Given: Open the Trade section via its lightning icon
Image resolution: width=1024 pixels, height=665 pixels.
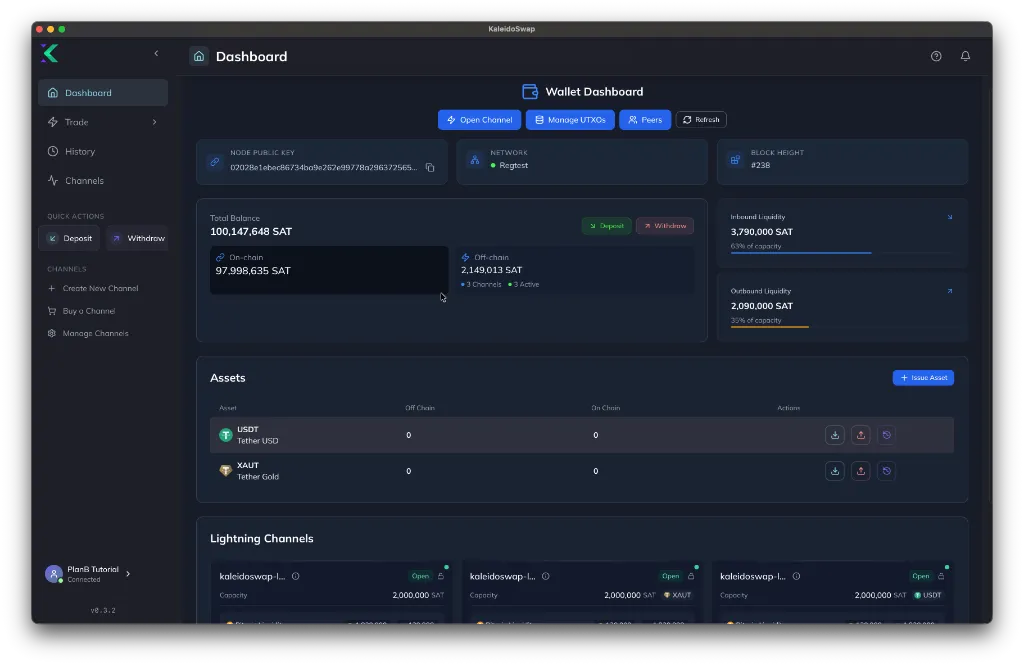Looking at the screenshot, I should [52, 122].
